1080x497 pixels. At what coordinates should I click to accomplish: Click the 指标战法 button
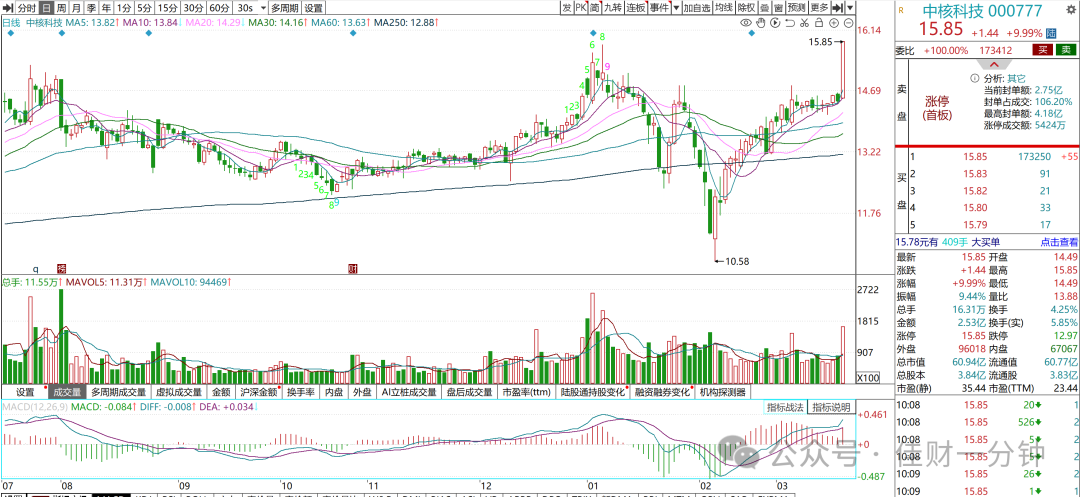tap(786, 407)
